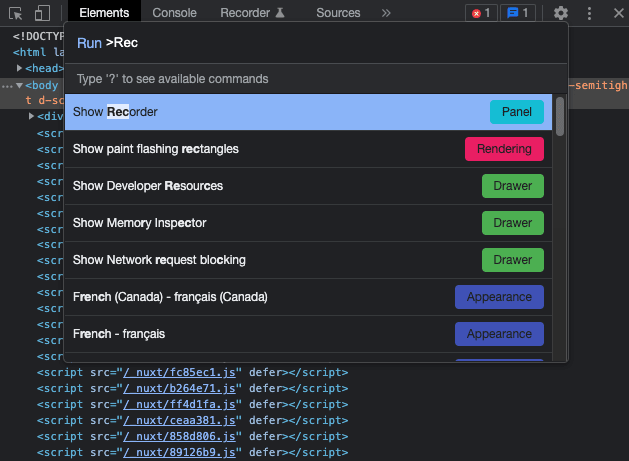Expand the head element node
Screen dimensions: 629x461
click(19, 68)
